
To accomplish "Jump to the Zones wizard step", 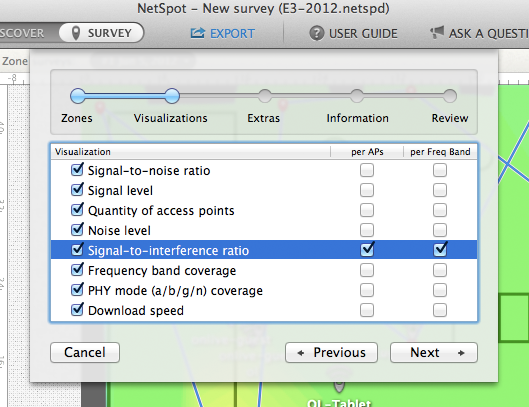I will pyautogui.click(x=78, y=96).
